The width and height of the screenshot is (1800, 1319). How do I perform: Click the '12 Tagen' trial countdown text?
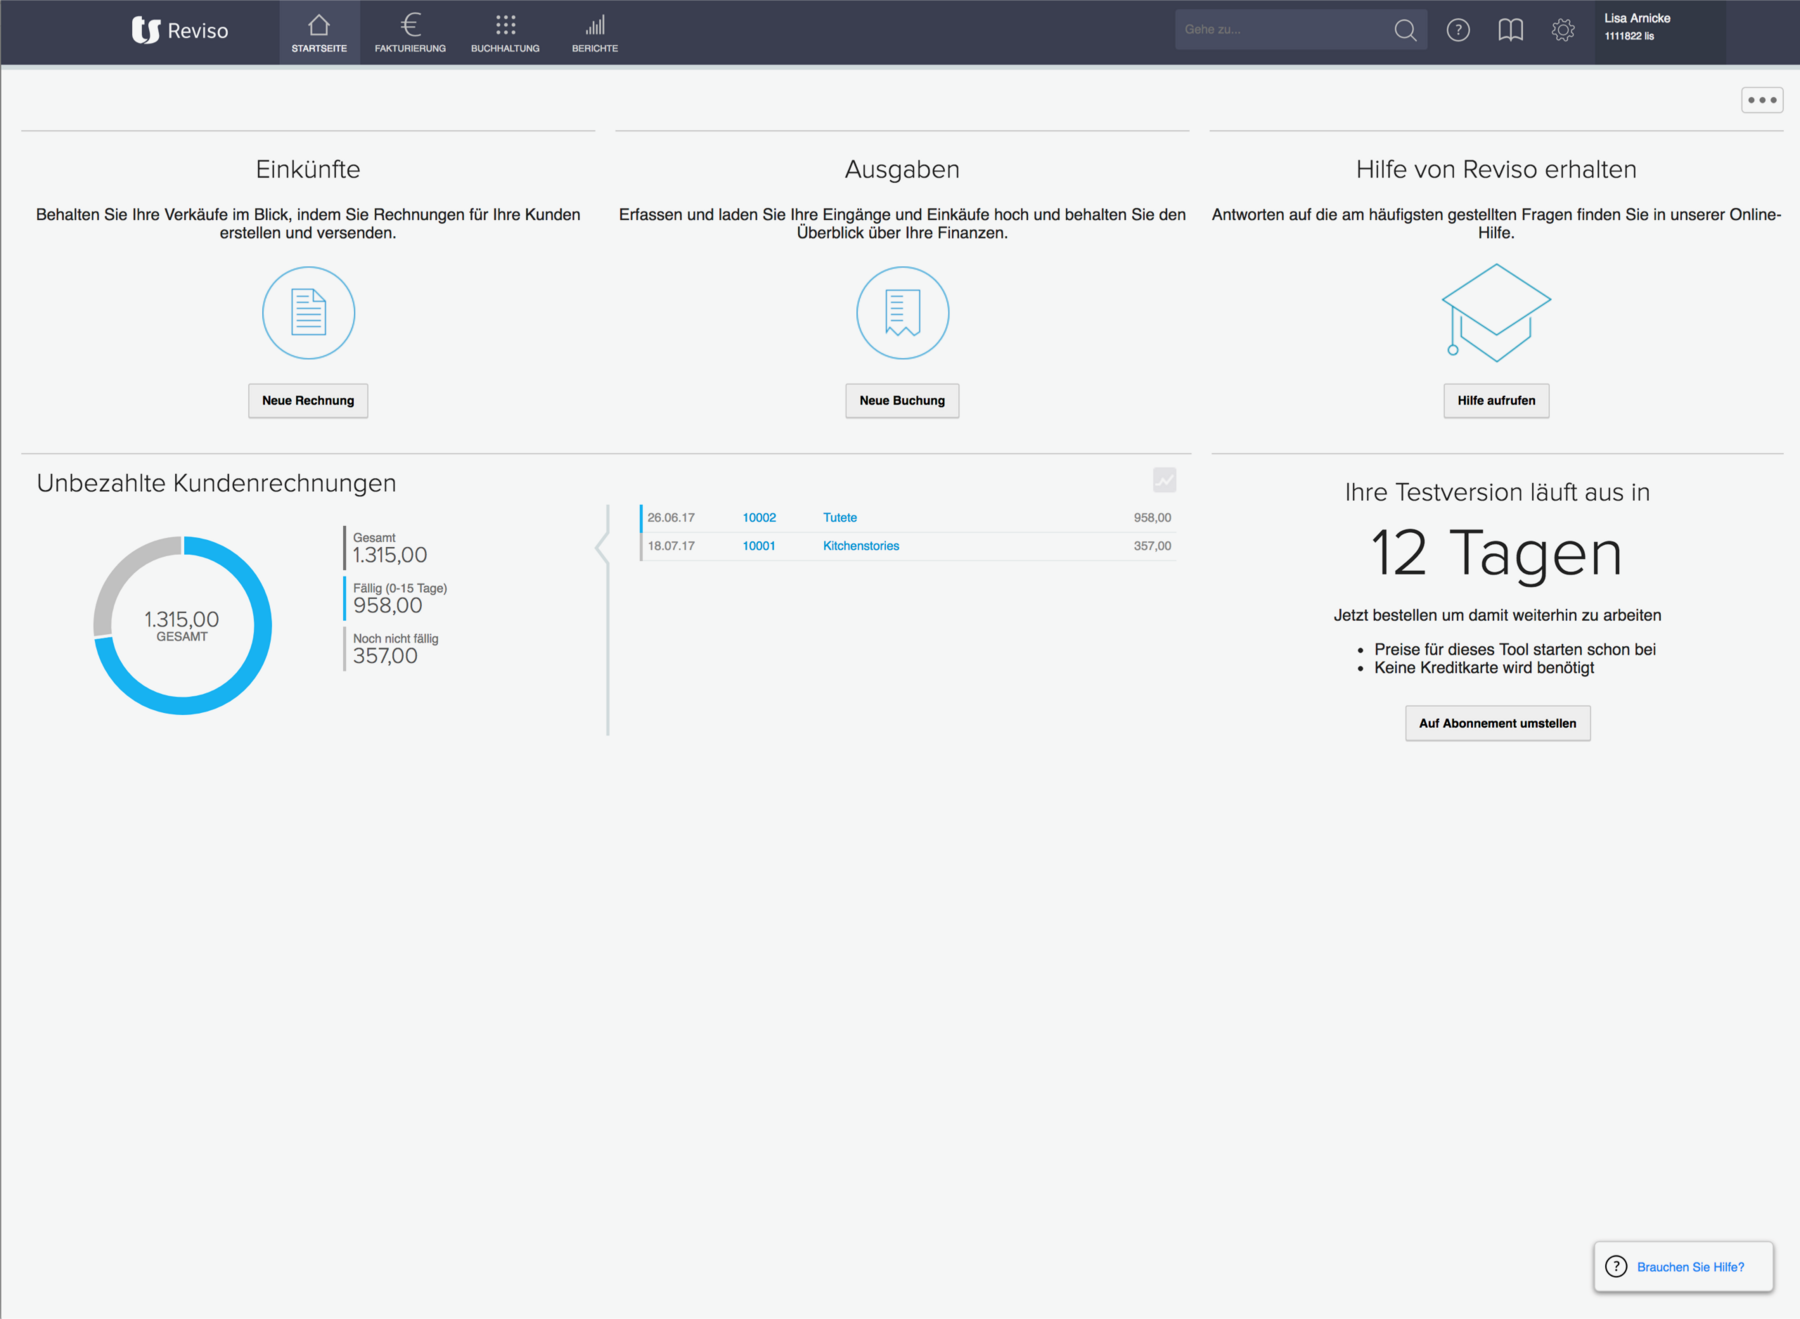click(1496, 553)
